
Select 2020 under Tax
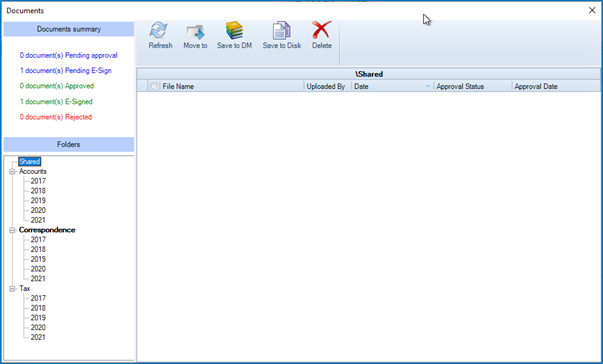coord(38,327)
